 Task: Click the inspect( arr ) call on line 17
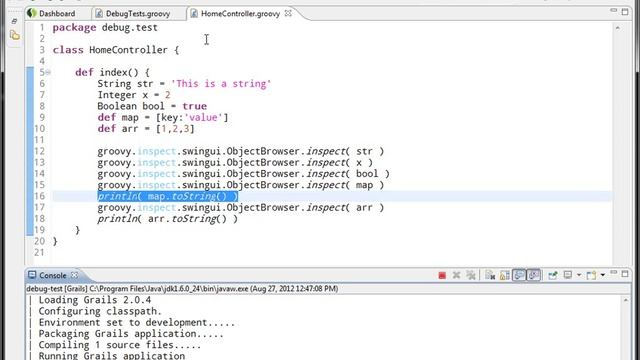345,207
